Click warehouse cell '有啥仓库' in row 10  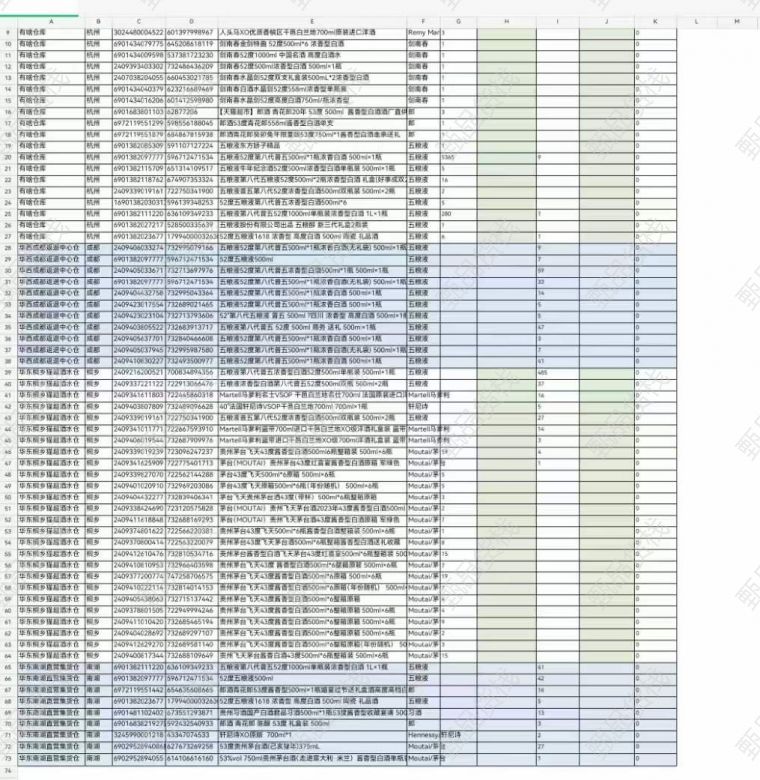pos(51,44)
